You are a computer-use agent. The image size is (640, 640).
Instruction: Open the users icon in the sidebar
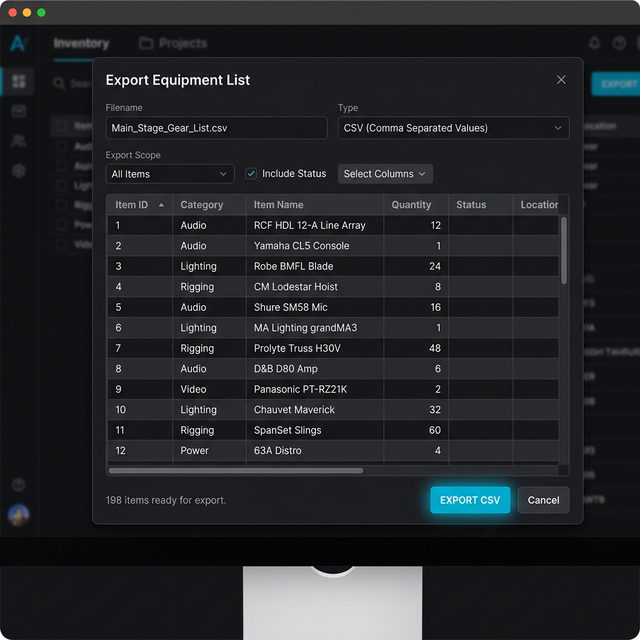(x=19, y=141)
